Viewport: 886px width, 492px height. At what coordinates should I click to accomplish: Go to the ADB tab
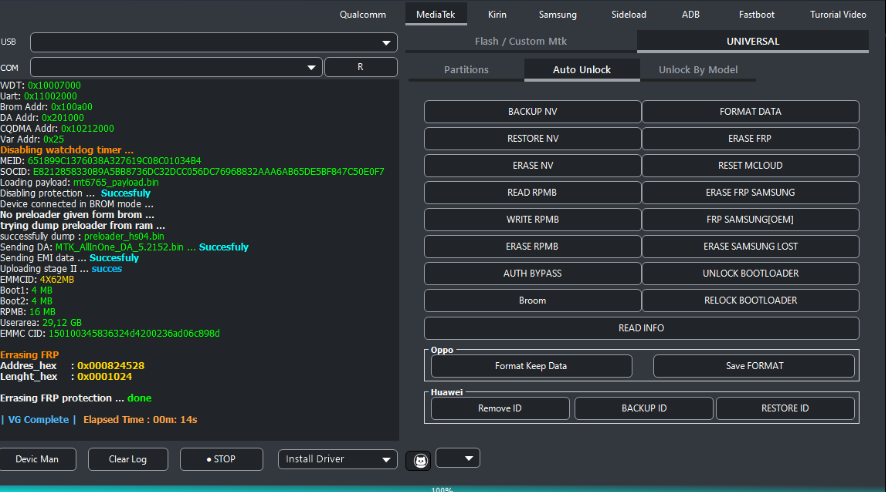tap(690, 15)
